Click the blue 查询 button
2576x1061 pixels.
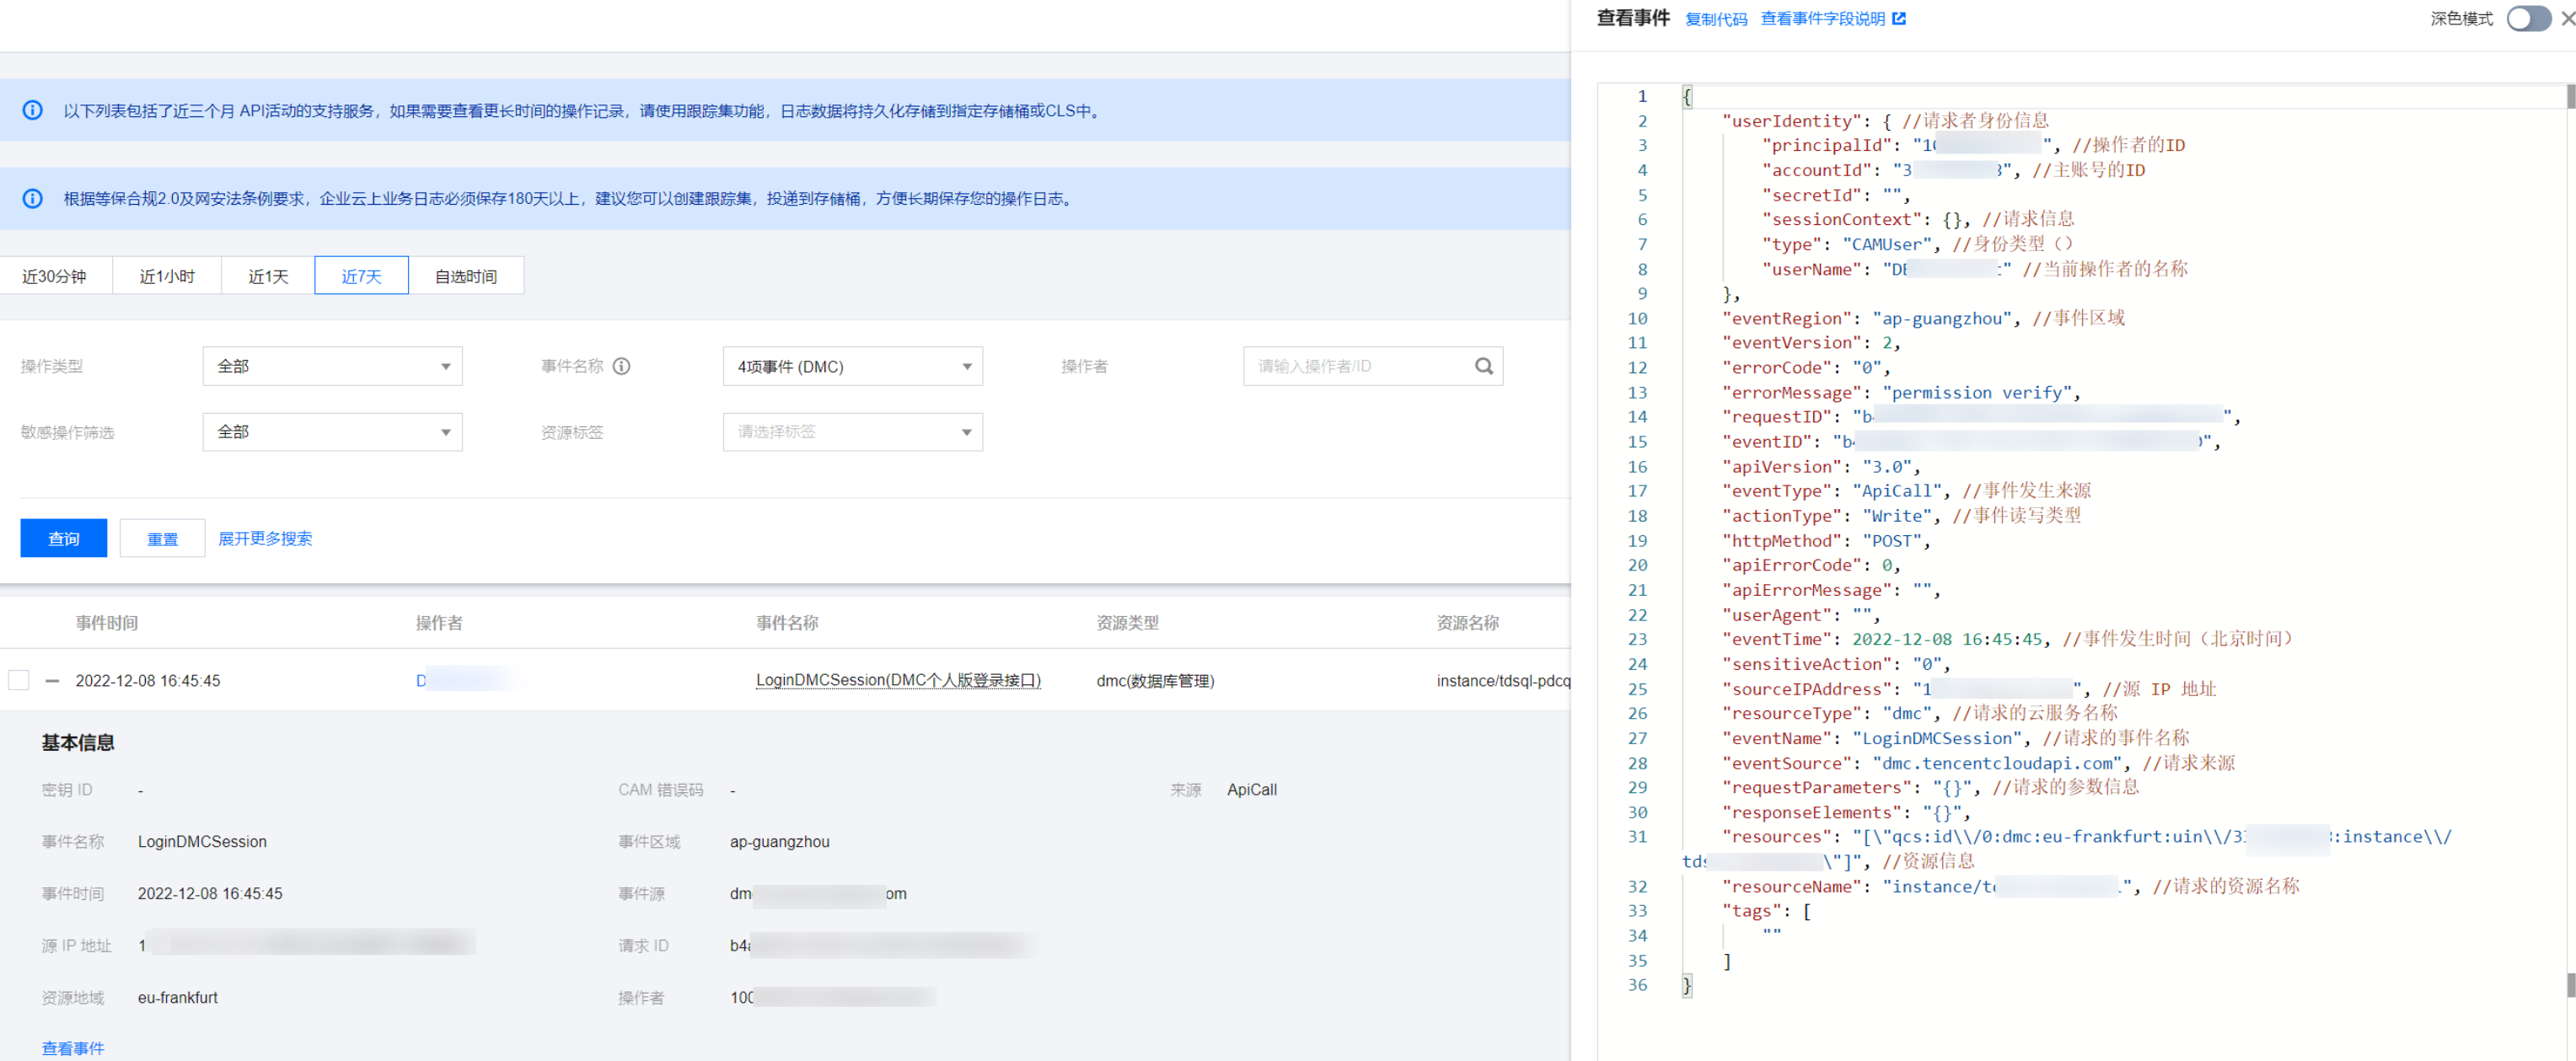click(64, 539)
